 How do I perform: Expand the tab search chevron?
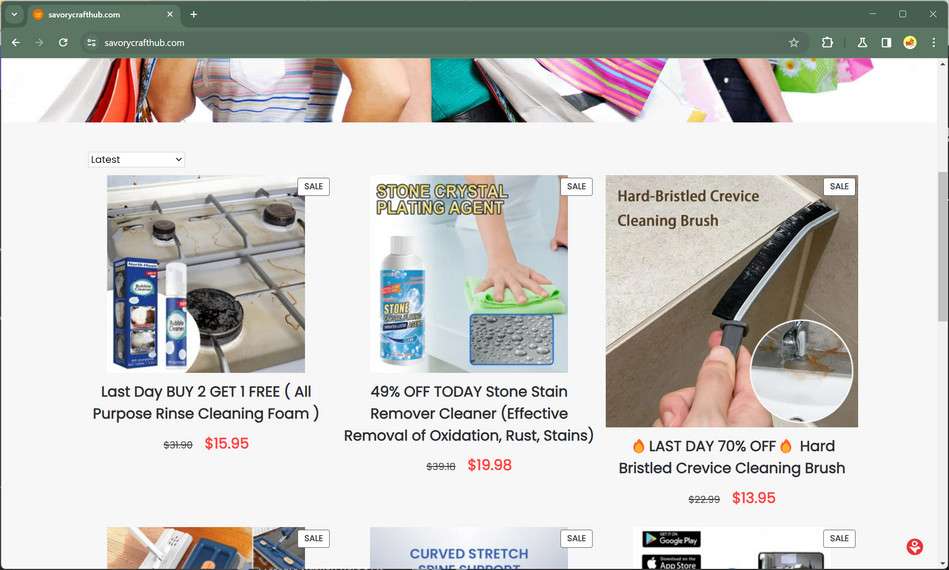(14, 14)
